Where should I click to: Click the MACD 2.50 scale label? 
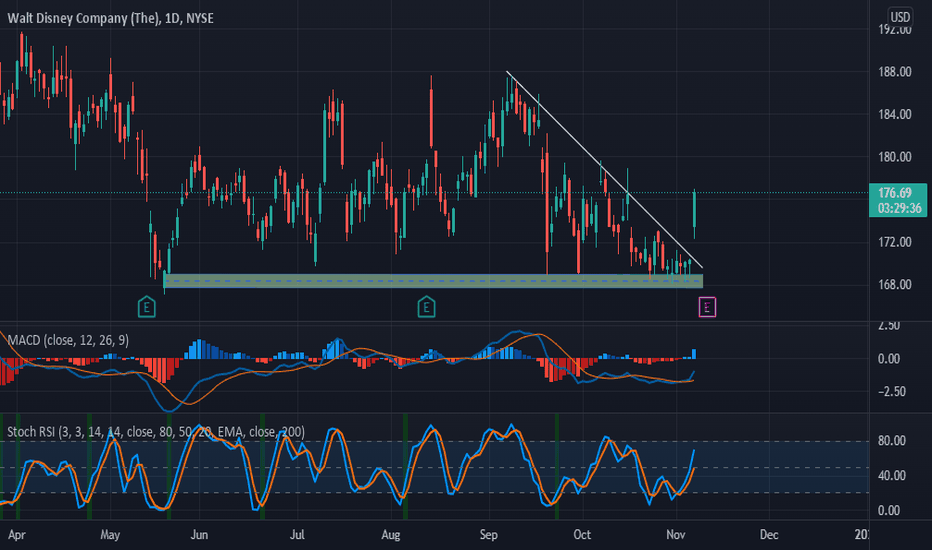pos(889,326)
